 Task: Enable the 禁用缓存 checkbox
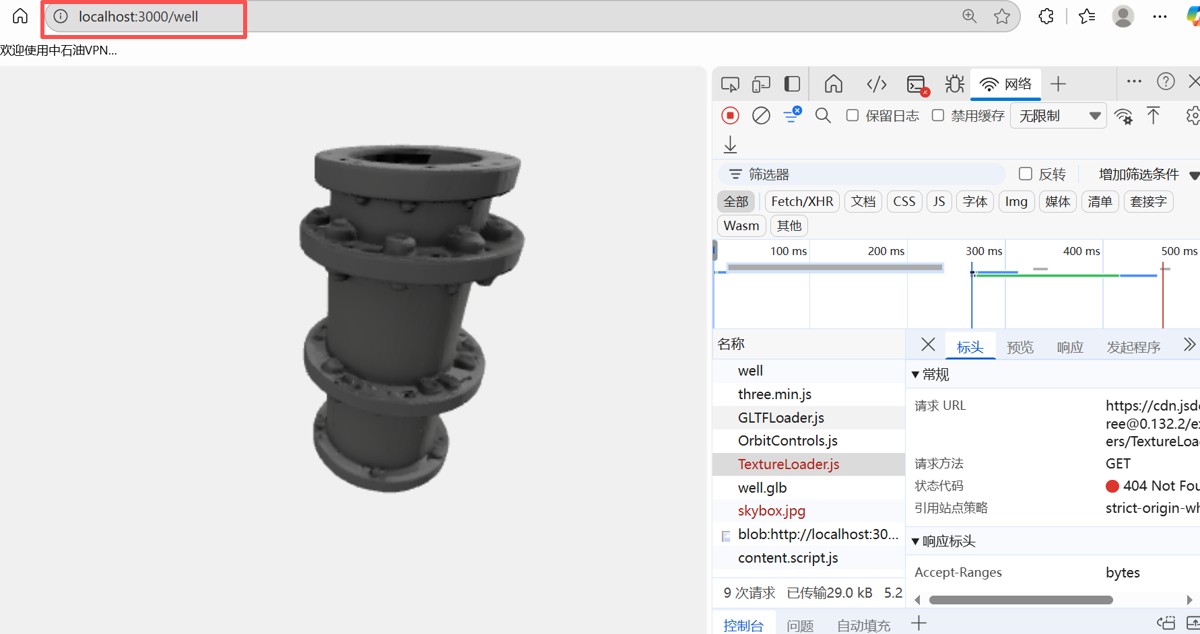point(938,116)
